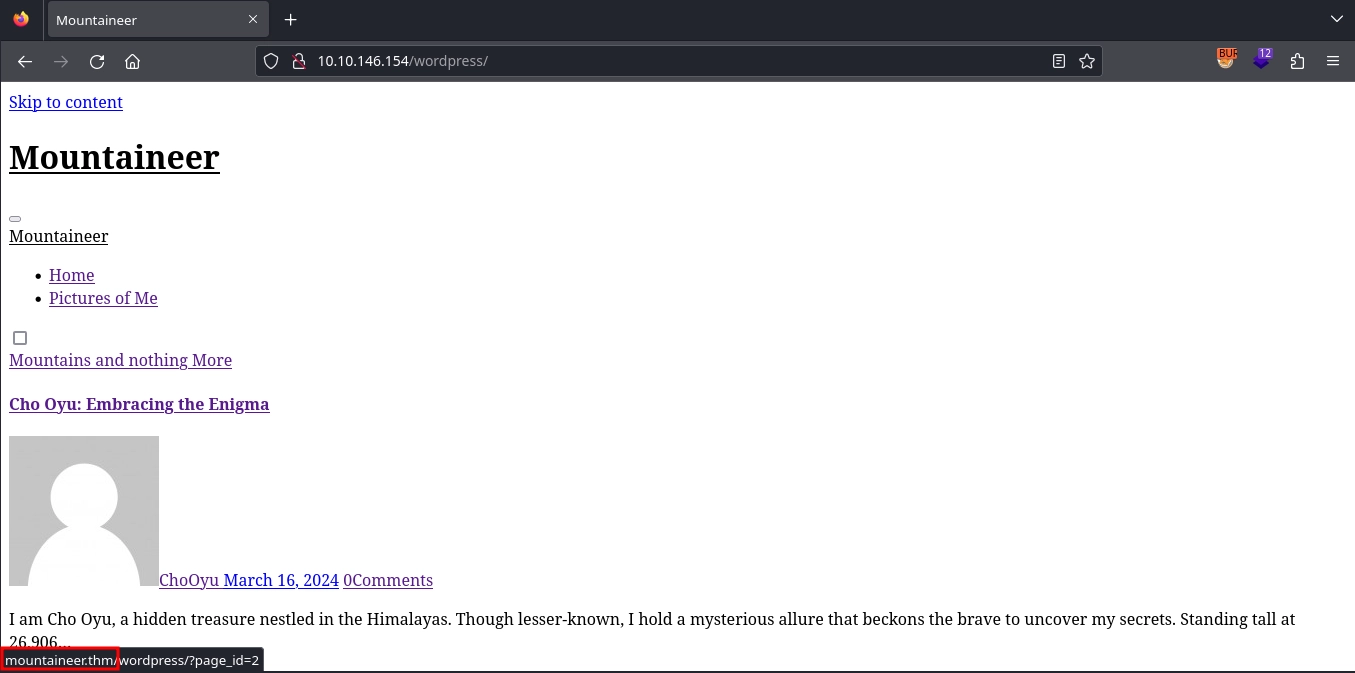Screen dimensions: 1355x673
Task: Bookmark this page with the star icon
Action: pos(1087,62)
